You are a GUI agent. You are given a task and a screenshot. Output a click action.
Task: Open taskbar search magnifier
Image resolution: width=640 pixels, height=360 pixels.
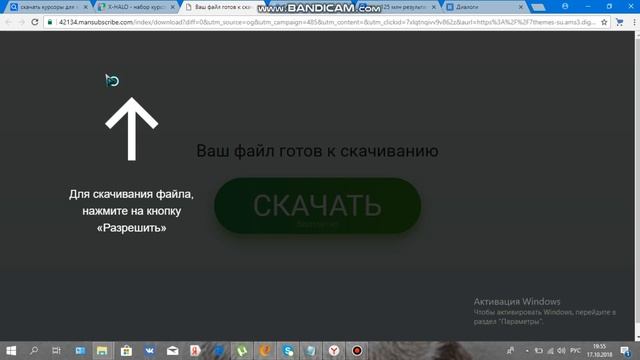tap(34, 351)
